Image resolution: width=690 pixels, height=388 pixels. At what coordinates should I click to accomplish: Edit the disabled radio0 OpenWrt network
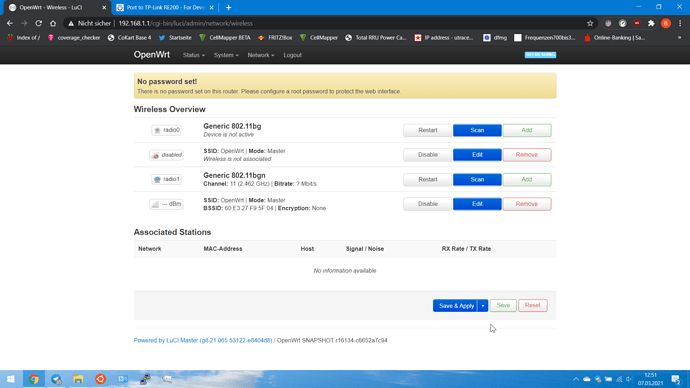[x=477, y=155]
